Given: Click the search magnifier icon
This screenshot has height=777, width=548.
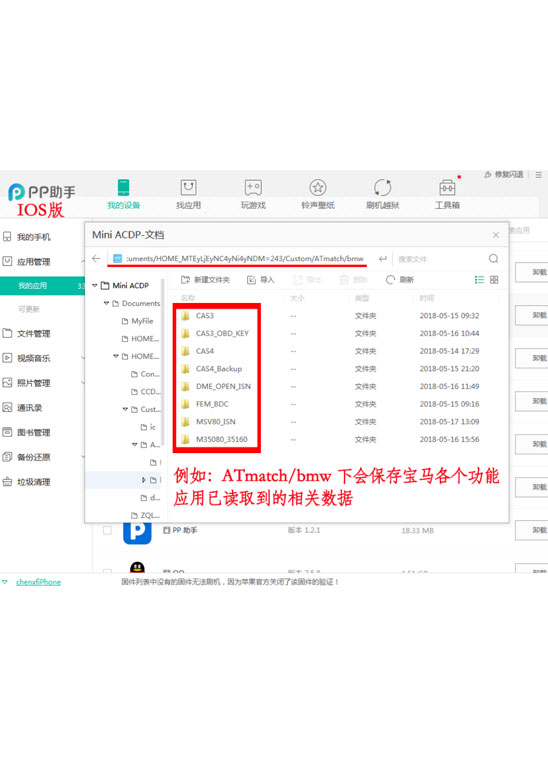Looking at the screenshot, I should pyautogui.click(x=493, y=258).
